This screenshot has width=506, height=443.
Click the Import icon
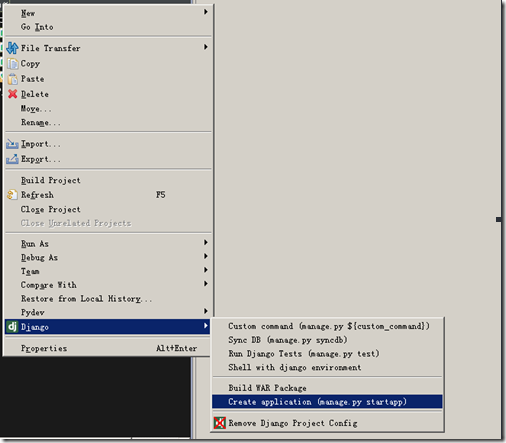click(12, 144)
